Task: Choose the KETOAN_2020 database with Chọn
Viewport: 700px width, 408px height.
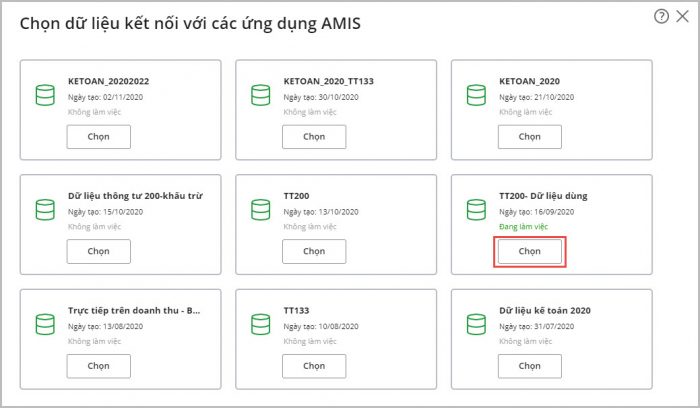Action: click(x=530, y=137)
